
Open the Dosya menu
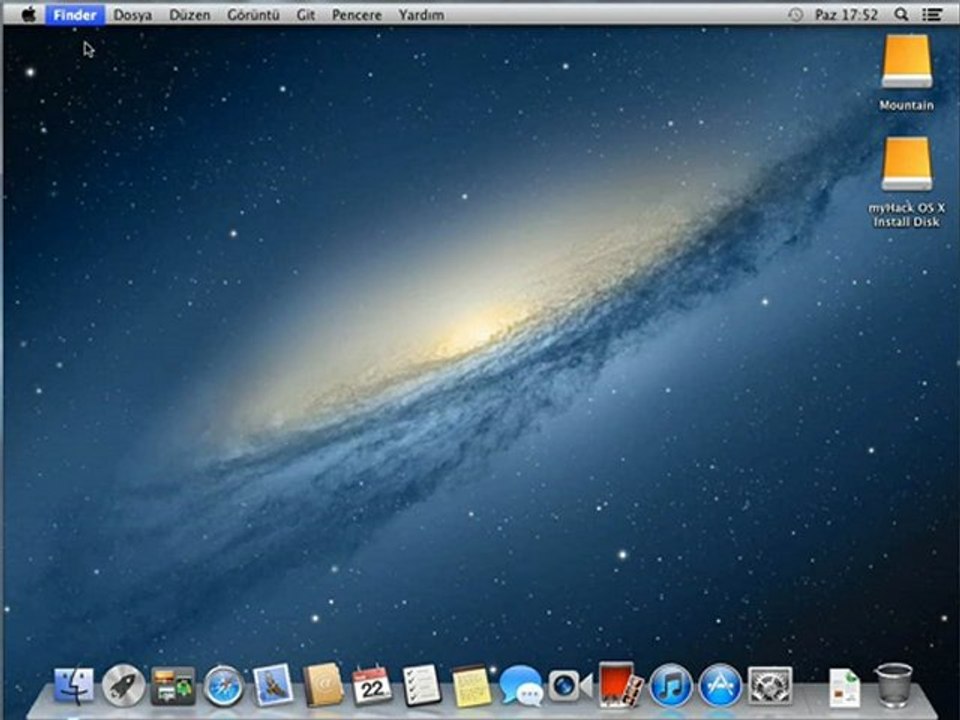pos(132,15)
